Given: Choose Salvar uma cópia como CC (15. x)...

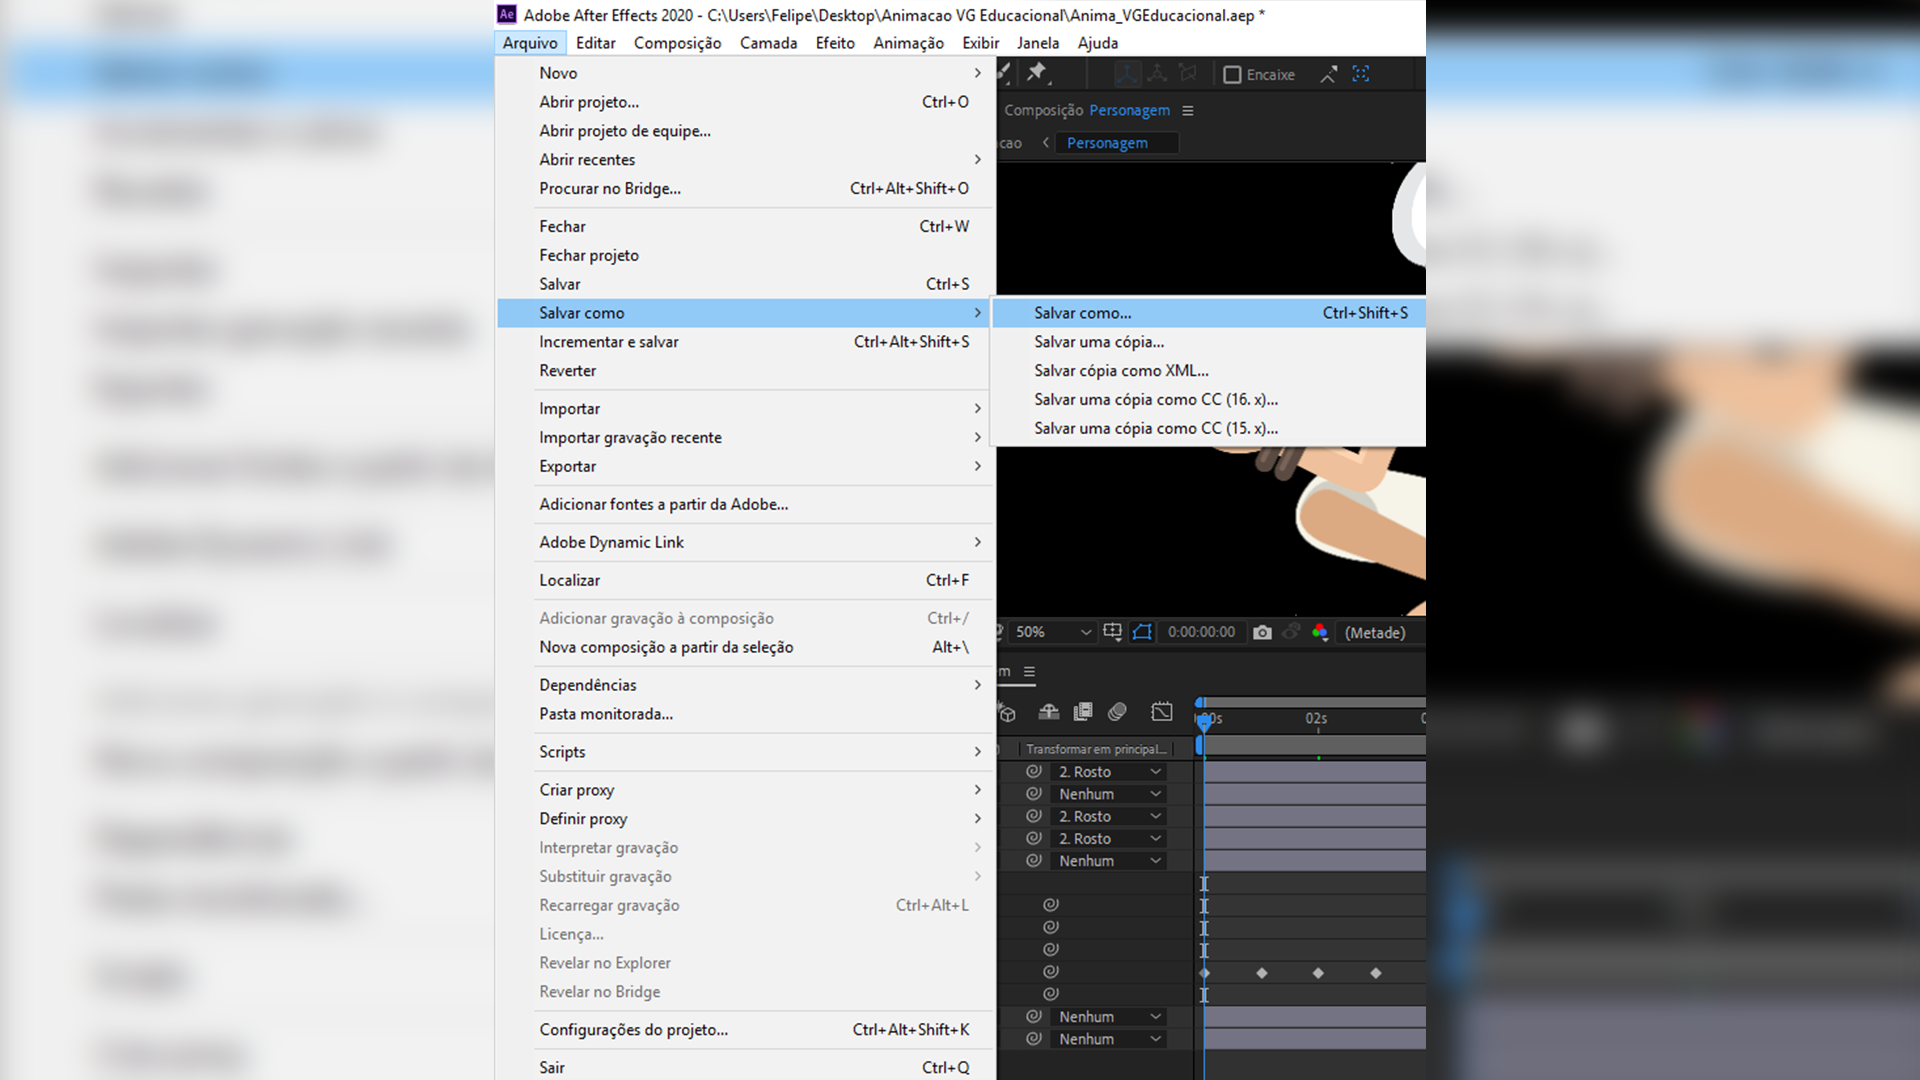Looking at the screenshot, I should tap(1209, 428).
